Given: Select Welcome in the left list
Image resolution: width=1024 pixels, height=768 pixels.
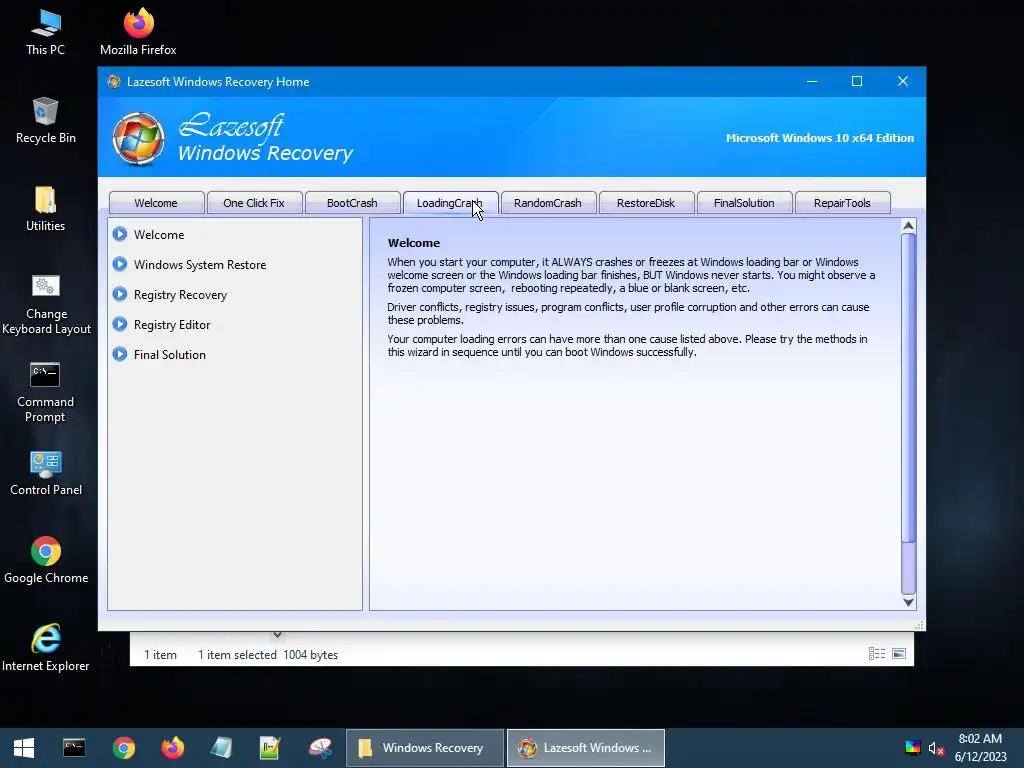Looking at the screenshot, I should click(159, 234).
